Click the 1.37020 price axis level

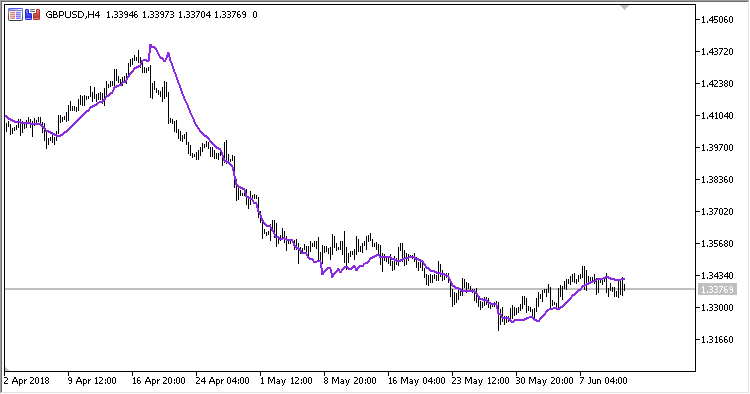point(717,211)
